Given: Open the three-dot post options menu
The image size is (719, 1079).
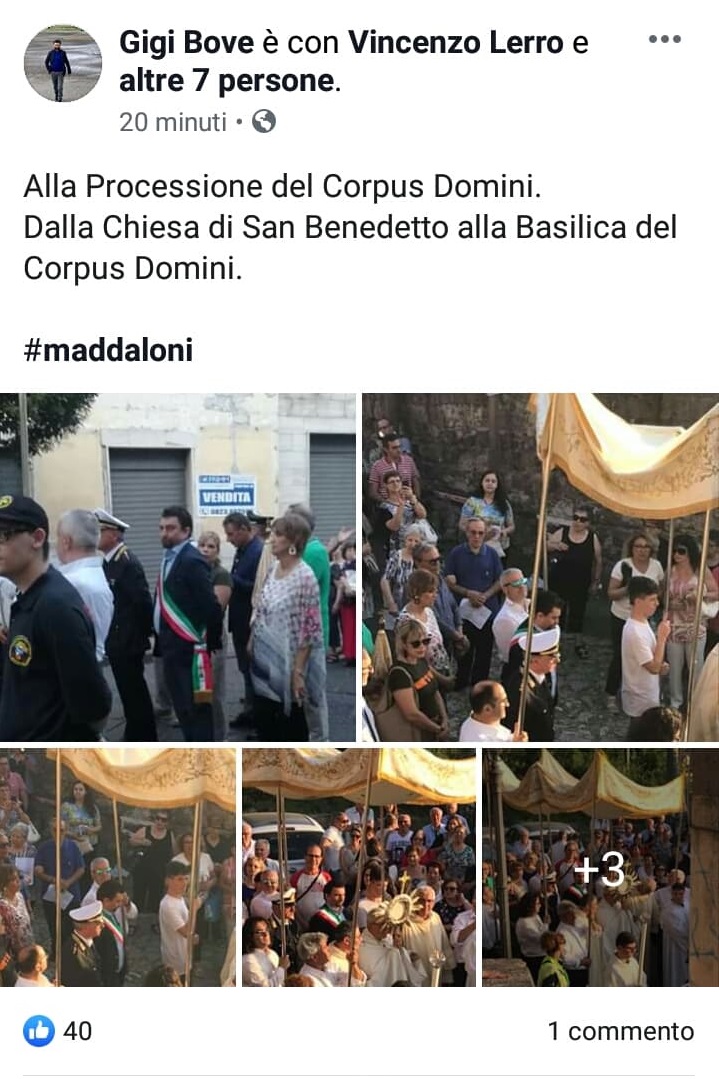Looking at the screenshot, I should (x=665, y=40).
